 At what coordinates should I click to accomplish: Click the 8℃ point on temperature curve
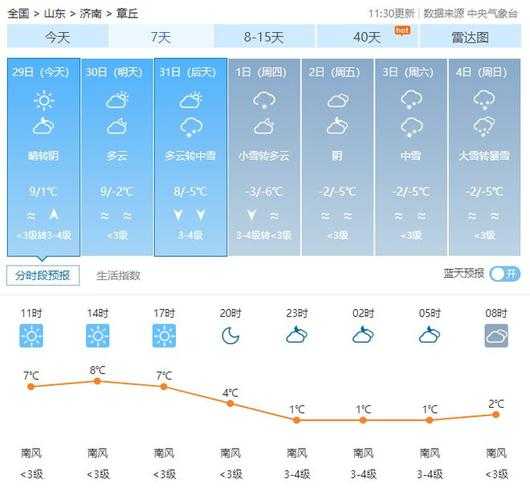[98, 381]
